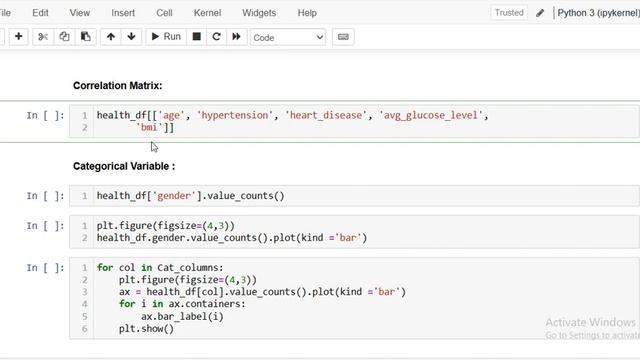Open the Kernel menu

(207, 13)
